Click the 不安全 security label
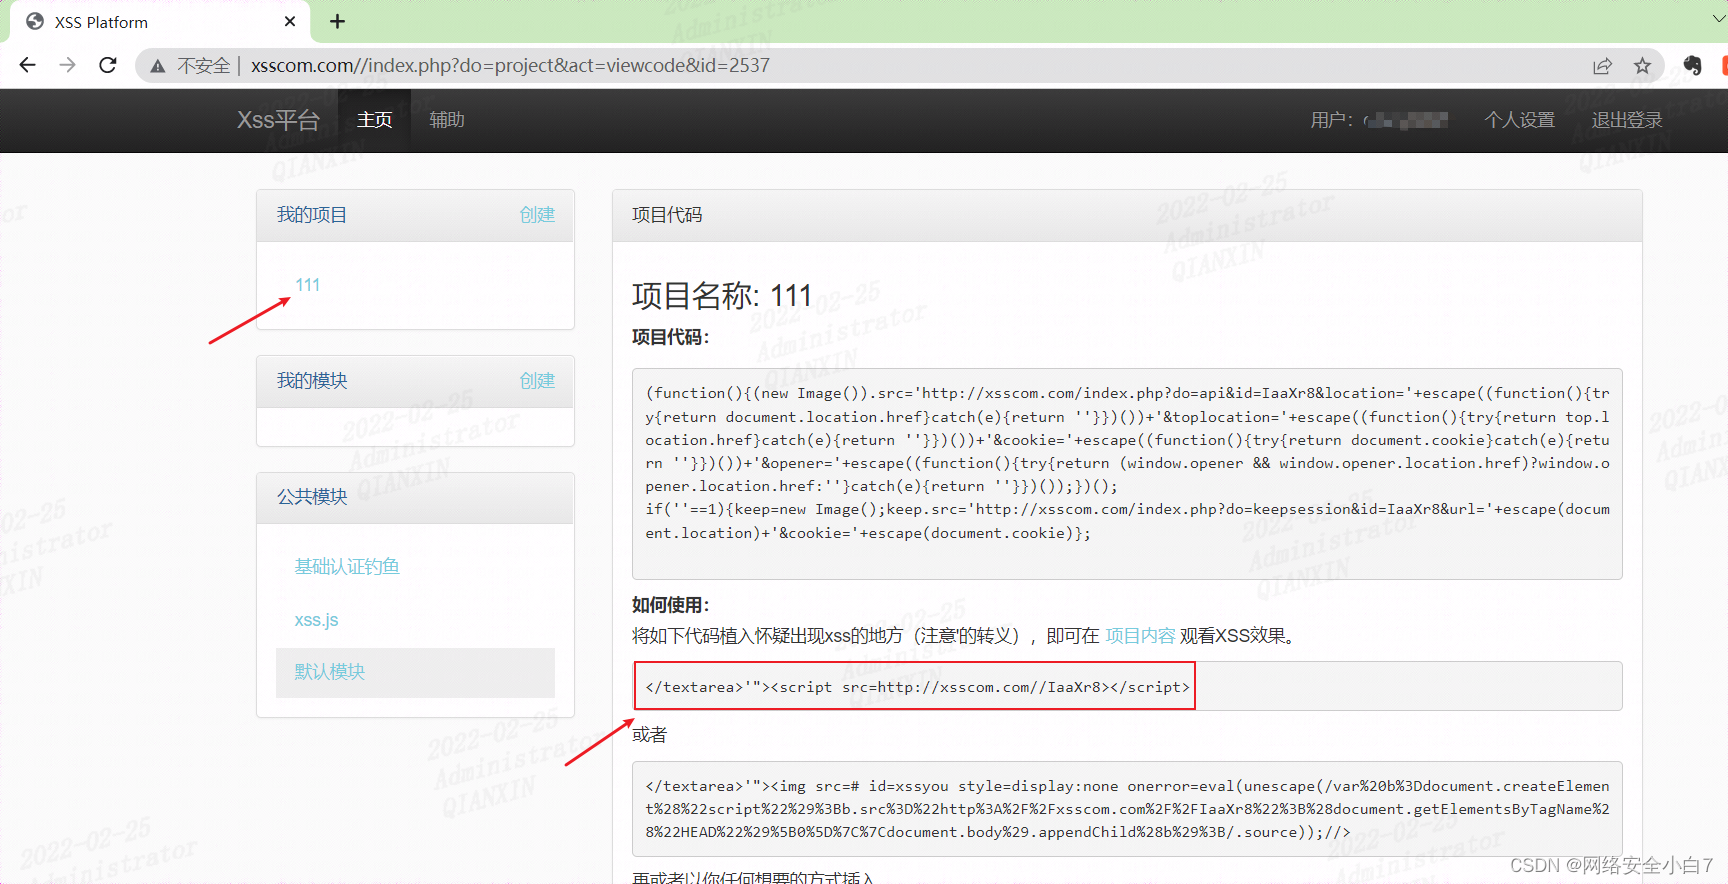 click(204, 66)
